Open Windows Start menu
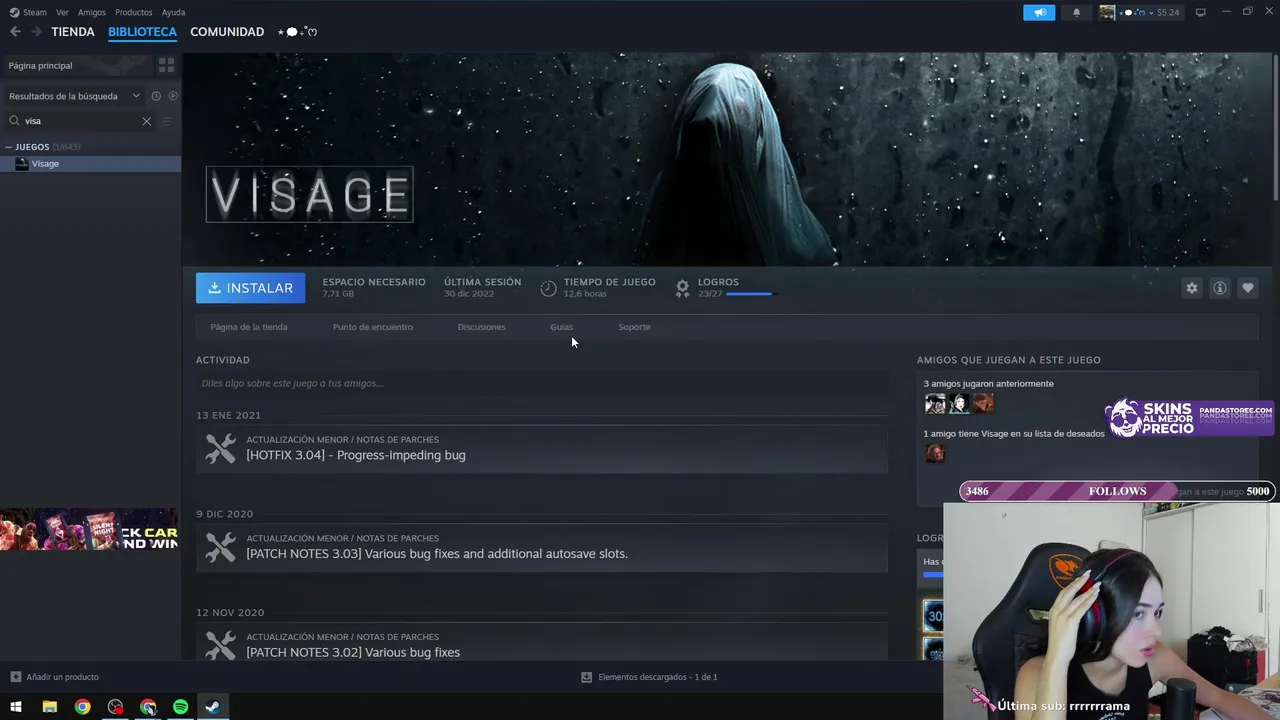The image size is (1280, 720). coord(16,707)
